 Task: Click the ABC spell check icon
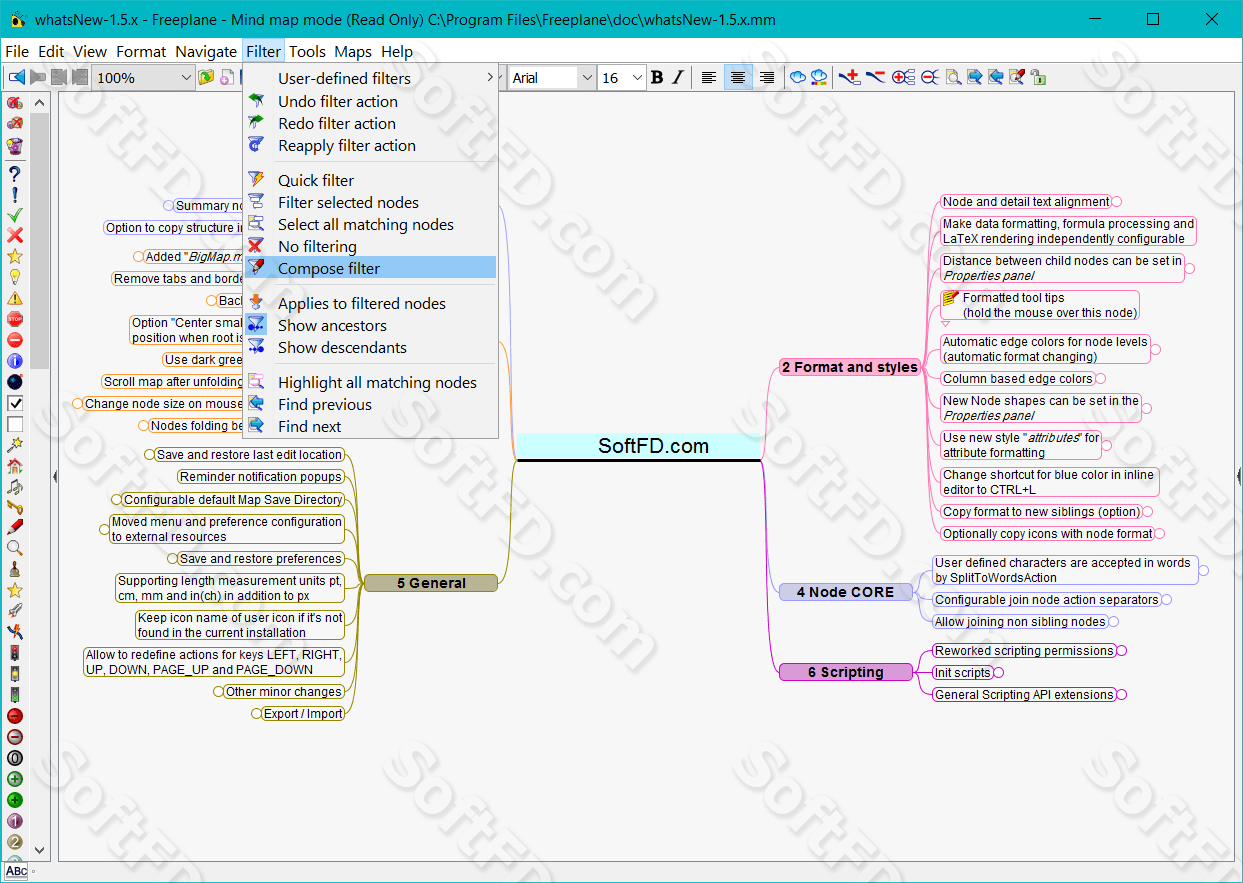(x=16, y=871)
